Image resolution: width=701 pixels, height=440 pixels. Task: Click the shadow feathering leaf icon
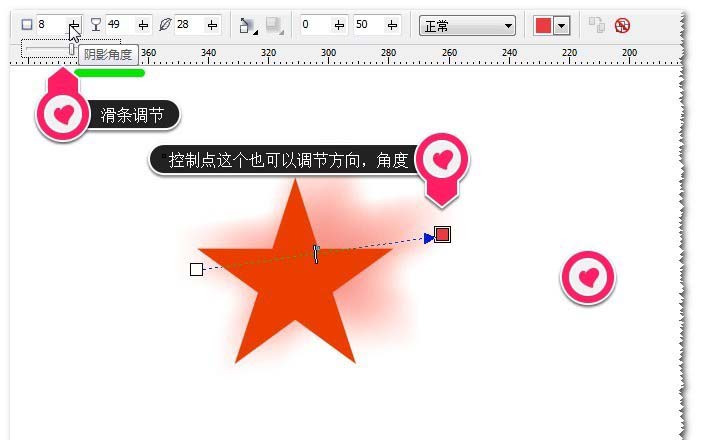(x=165, y=25)
